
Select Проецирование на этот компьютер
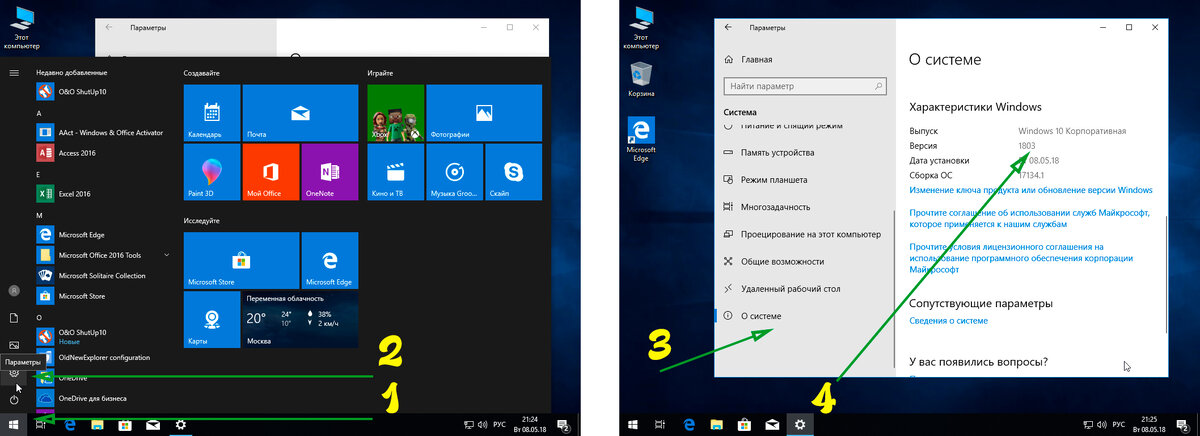click(800, 234)
